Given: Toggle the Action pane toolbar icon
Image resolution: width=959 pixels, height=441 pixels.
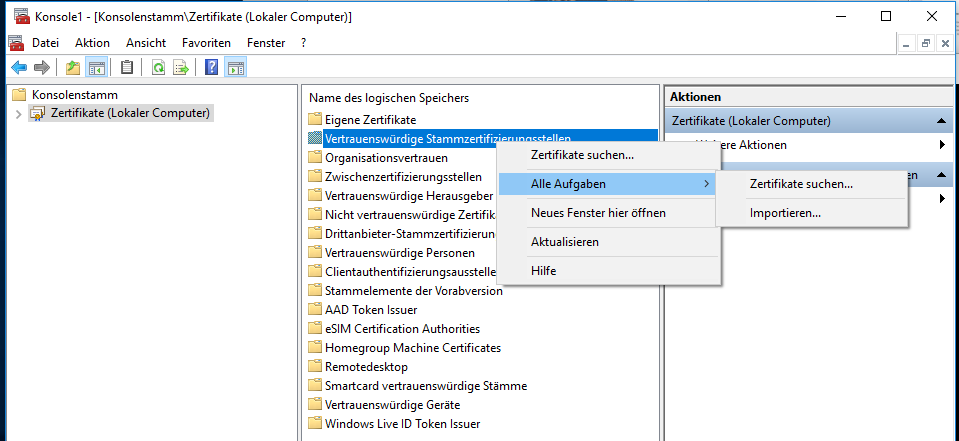Looking at the screenshot, I should pyautogui.click(x=236, y=68).
